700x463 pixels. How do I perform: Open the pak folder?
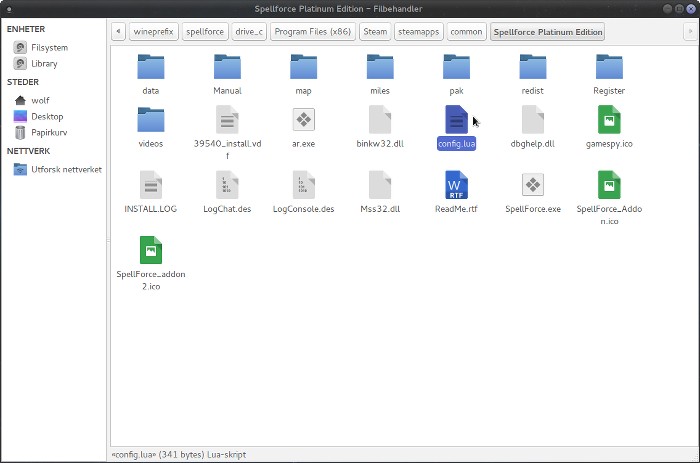(x=456, y=67)
